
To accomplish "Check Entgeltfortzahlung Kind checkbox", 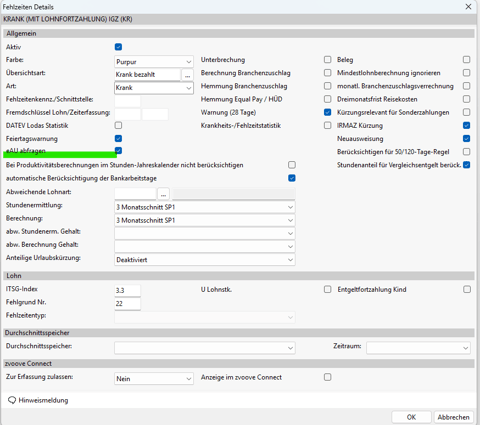I will pyautogui.click(x=467, y=289).
